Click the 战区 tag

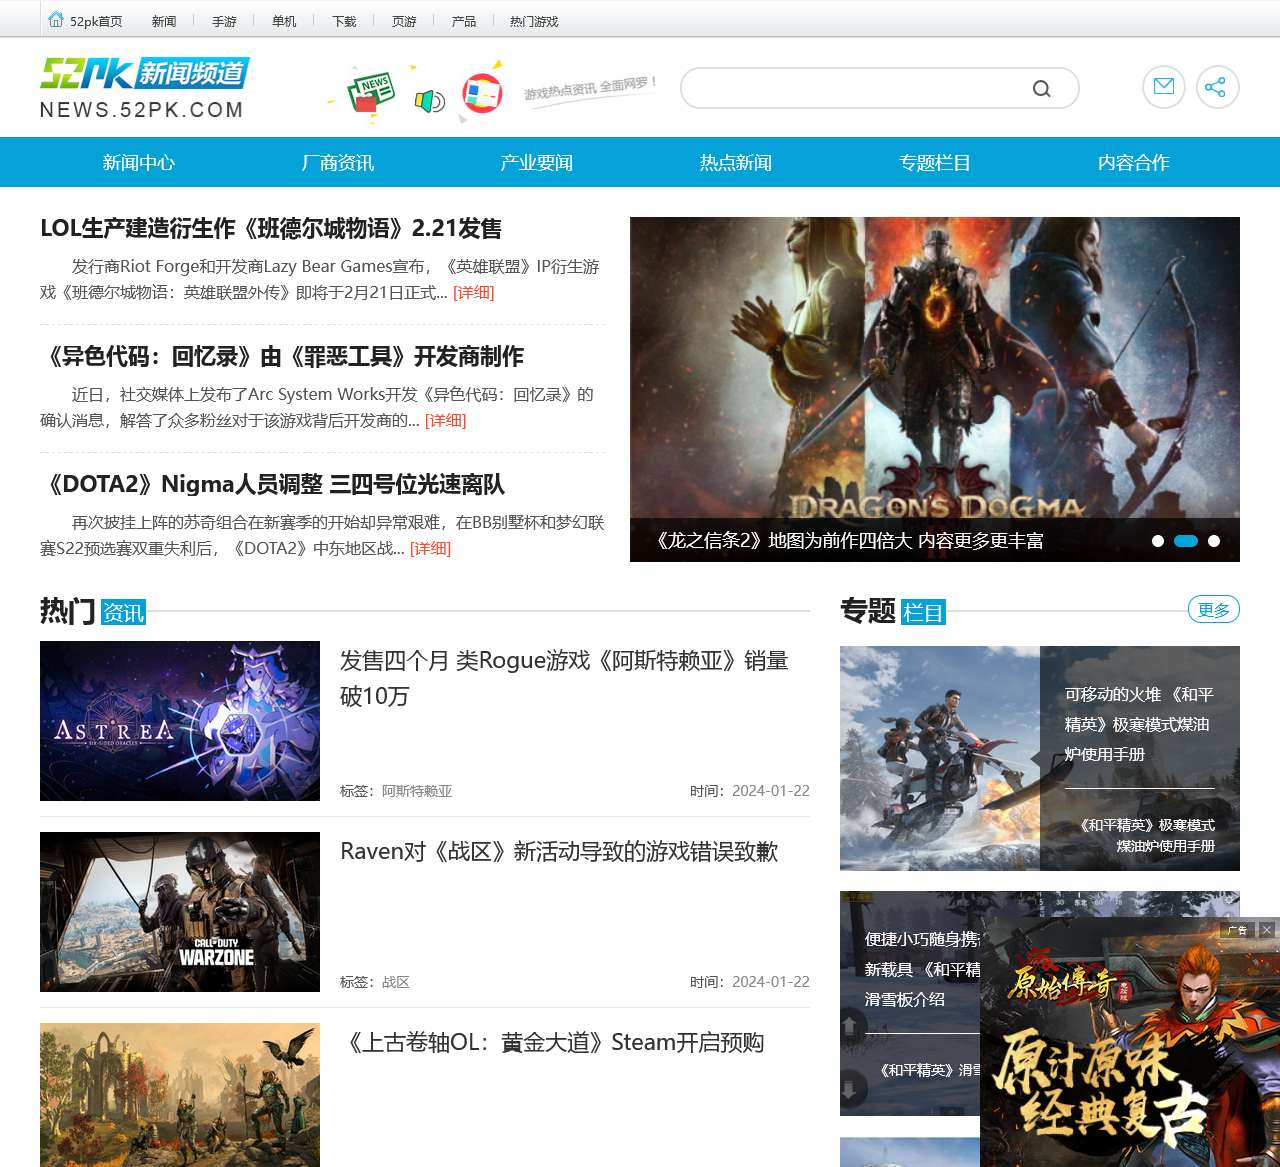[396, 982]
